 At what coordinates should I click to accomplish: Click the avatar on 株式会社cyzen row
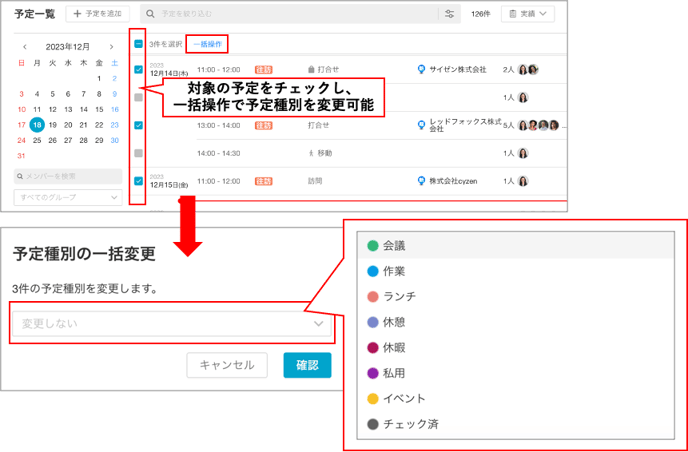tap(523, 181)
